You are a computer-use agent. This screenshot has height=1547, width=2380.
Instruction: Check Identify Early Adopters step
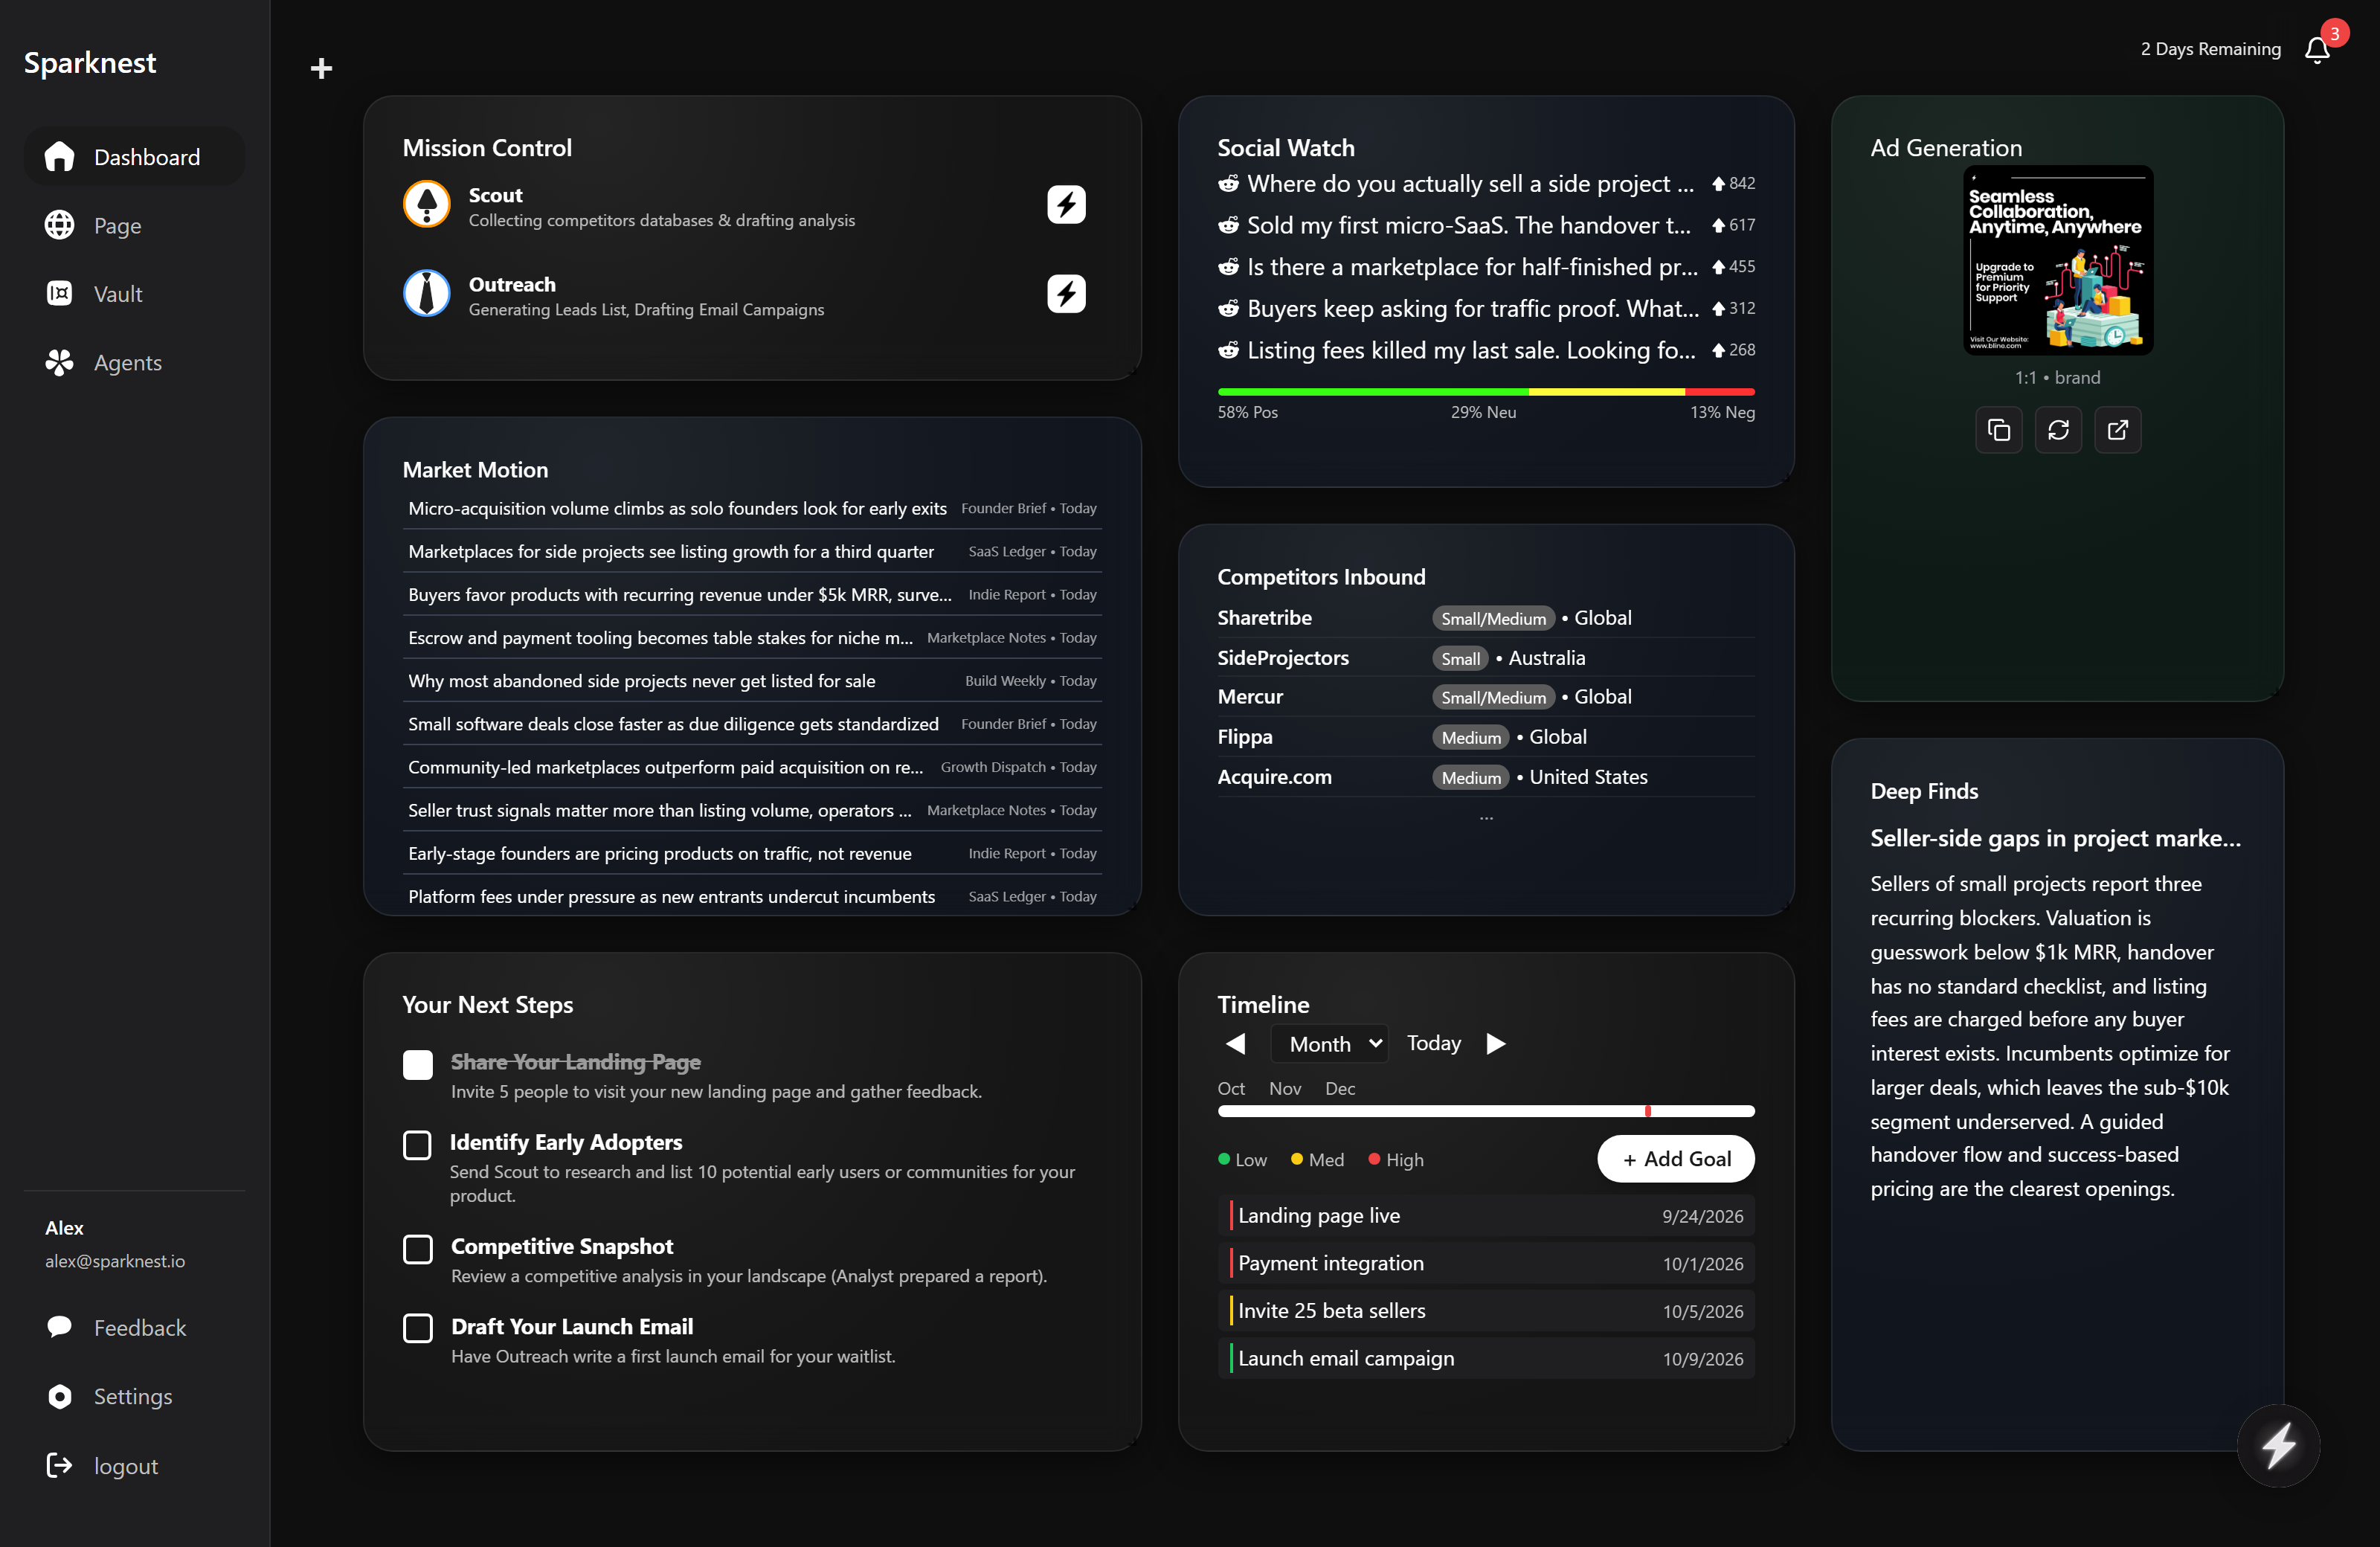(x=417, y=1145)
